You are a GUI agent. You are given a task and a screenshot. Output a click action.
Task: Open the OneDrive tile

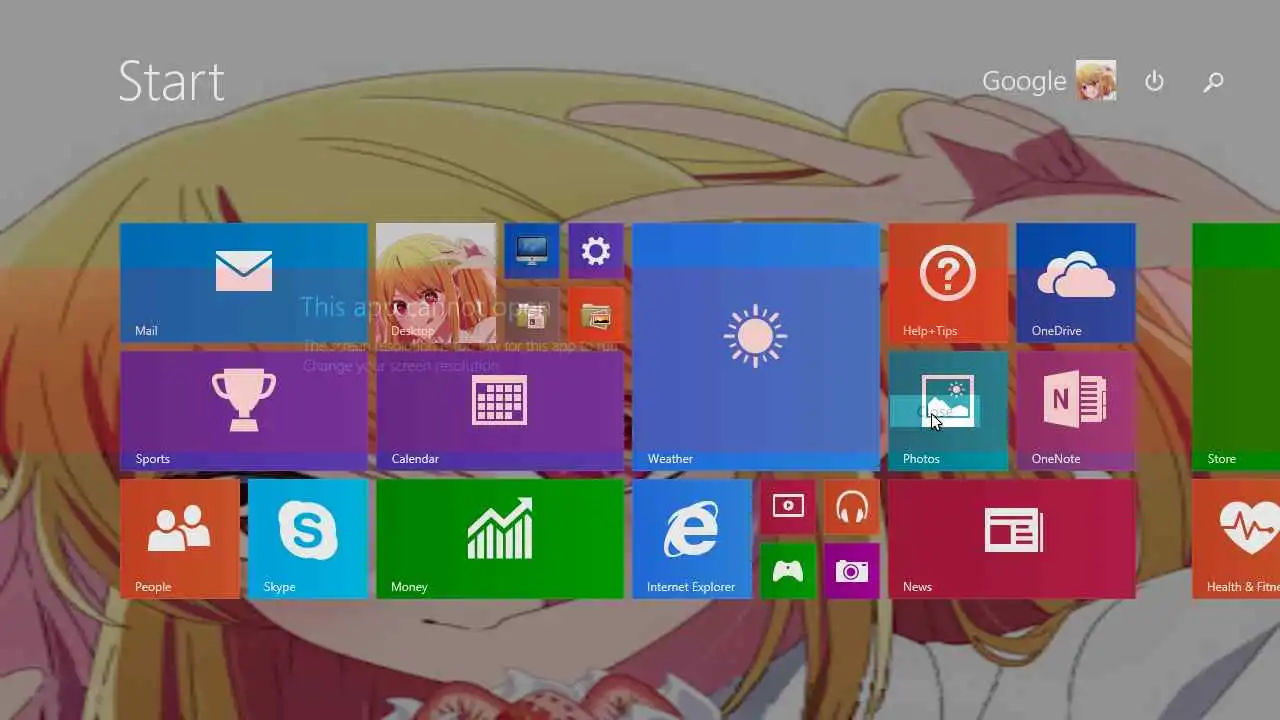pyautogui.click(x=1076, y=283)
